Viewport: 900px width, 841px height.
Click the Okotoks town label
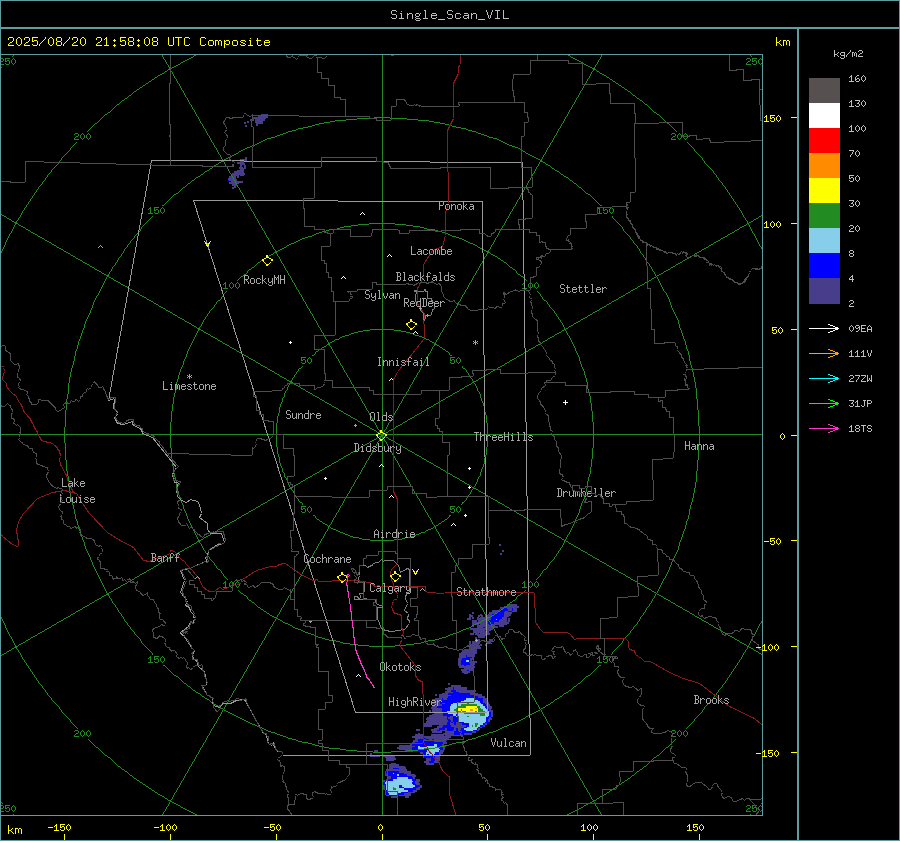coord(400,667)
